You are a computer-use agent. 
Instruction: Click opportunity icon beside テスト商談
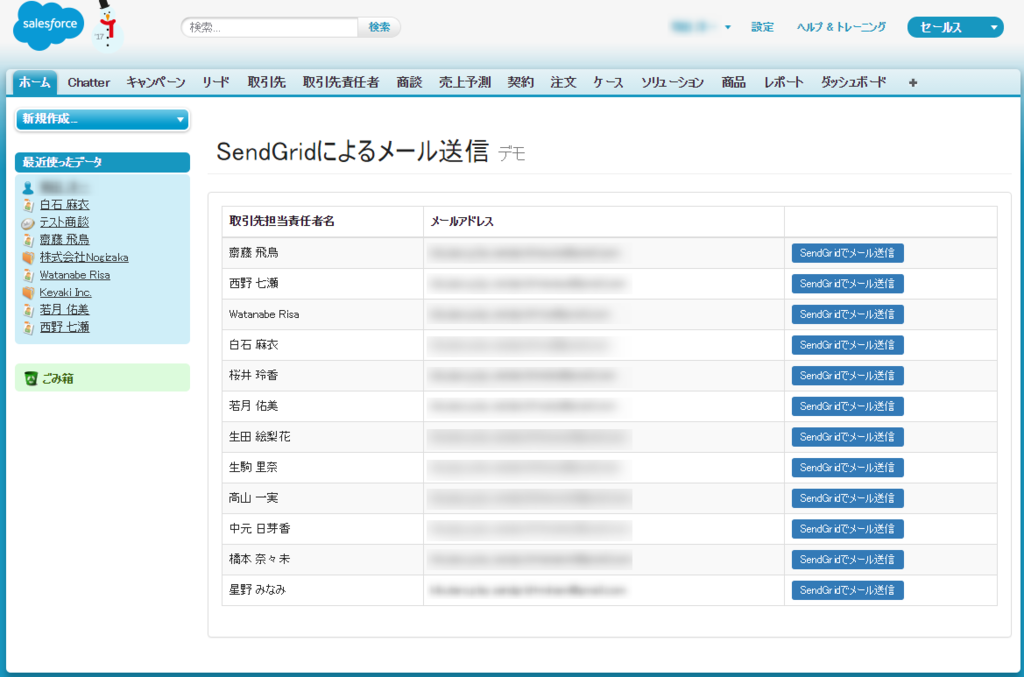click(x=28, y=223)
